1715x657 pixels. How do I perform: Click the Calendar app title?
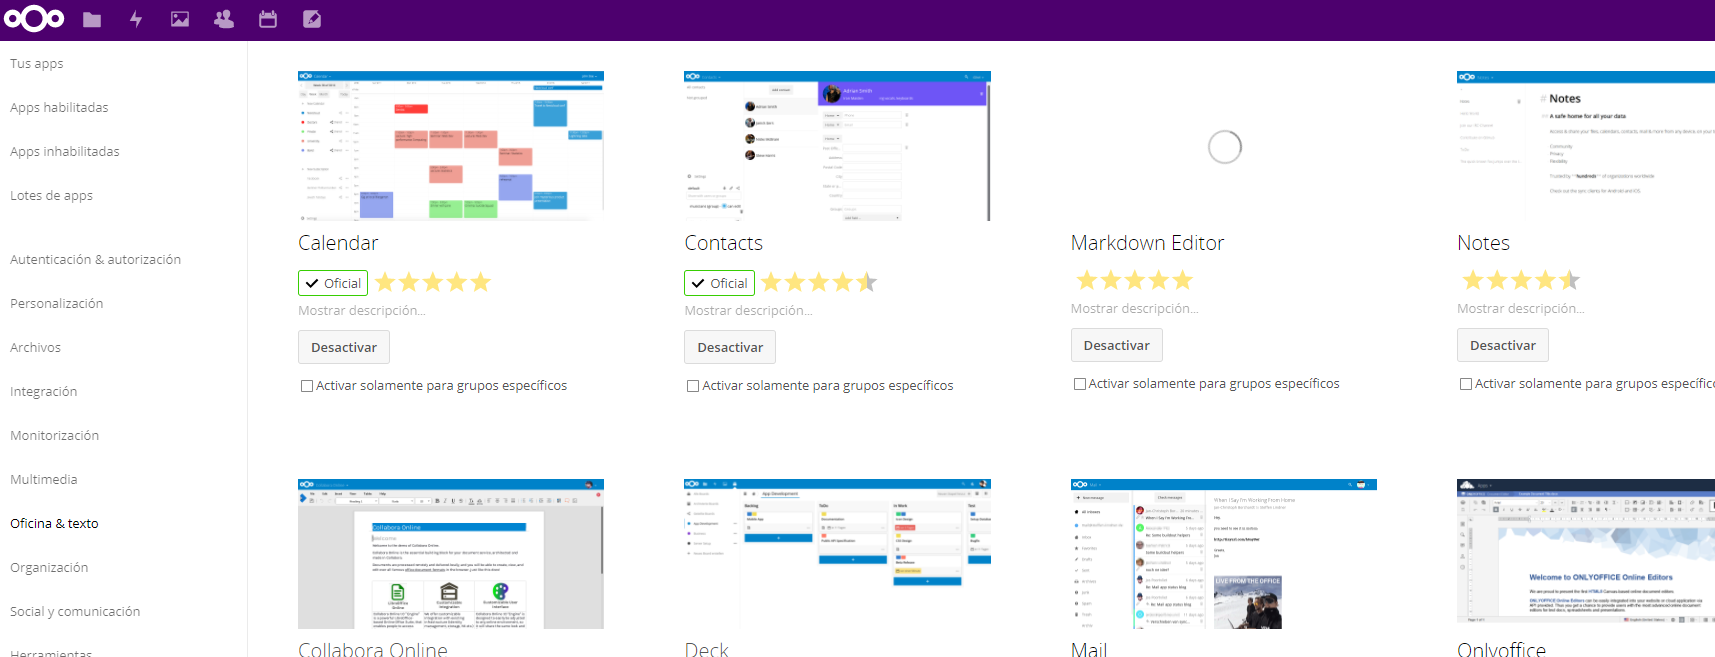(338, 243)
